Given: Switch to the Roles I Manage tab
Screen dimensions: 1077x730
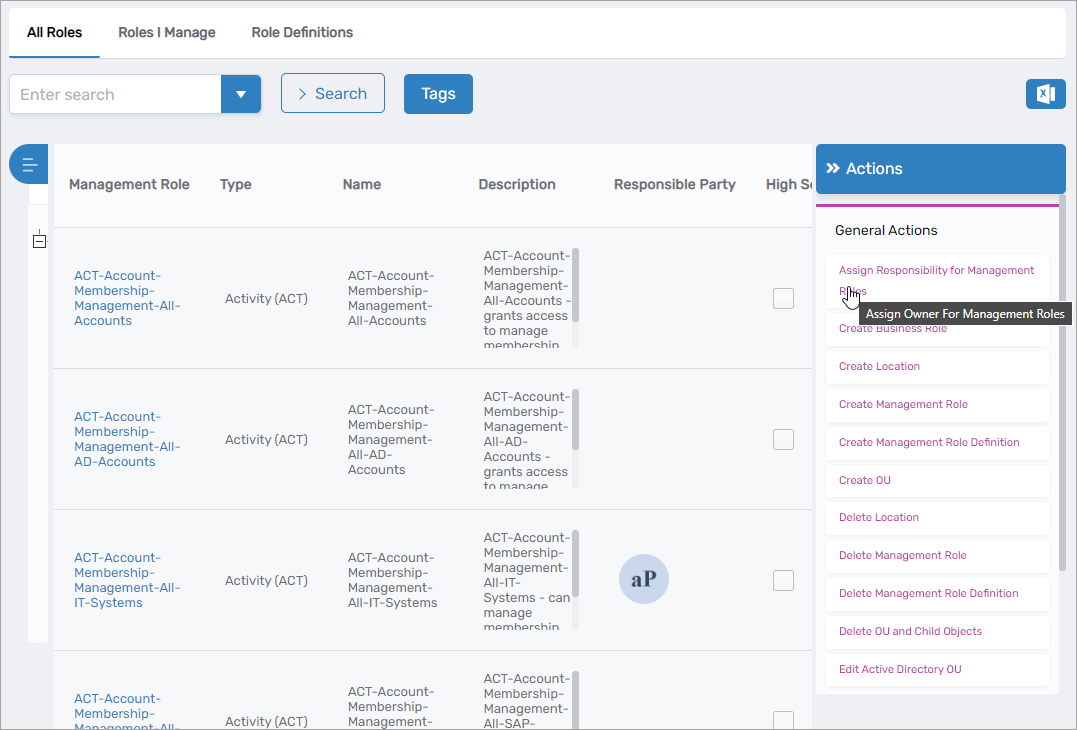Looking at the screenshot, I should click(166, 32).
